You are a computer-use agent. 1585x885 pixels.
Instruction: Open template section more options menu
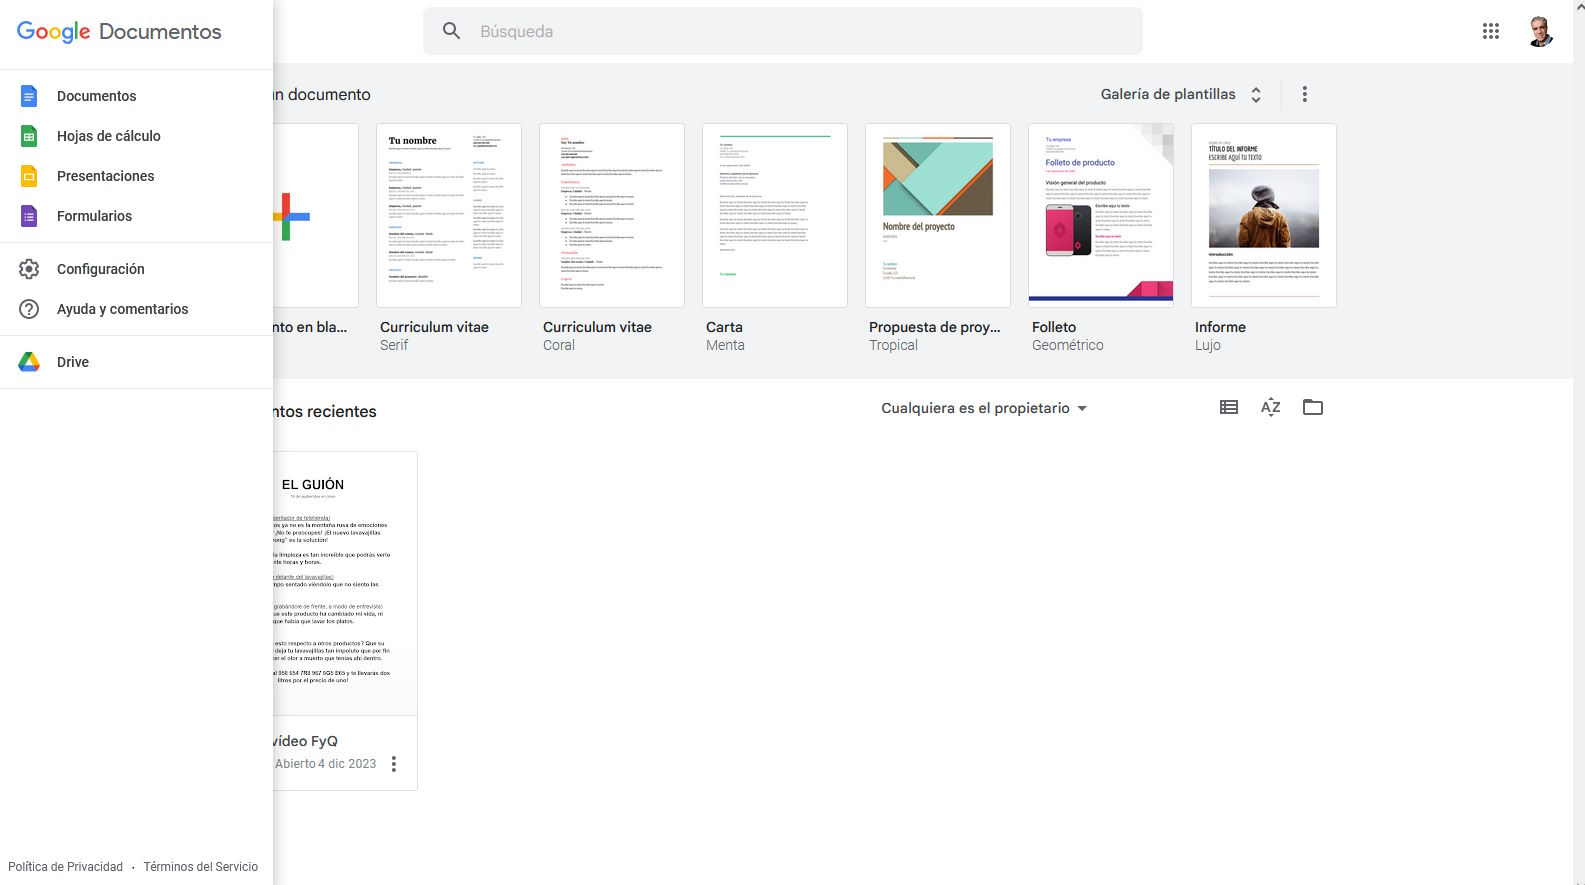(x=1304, y=94)
